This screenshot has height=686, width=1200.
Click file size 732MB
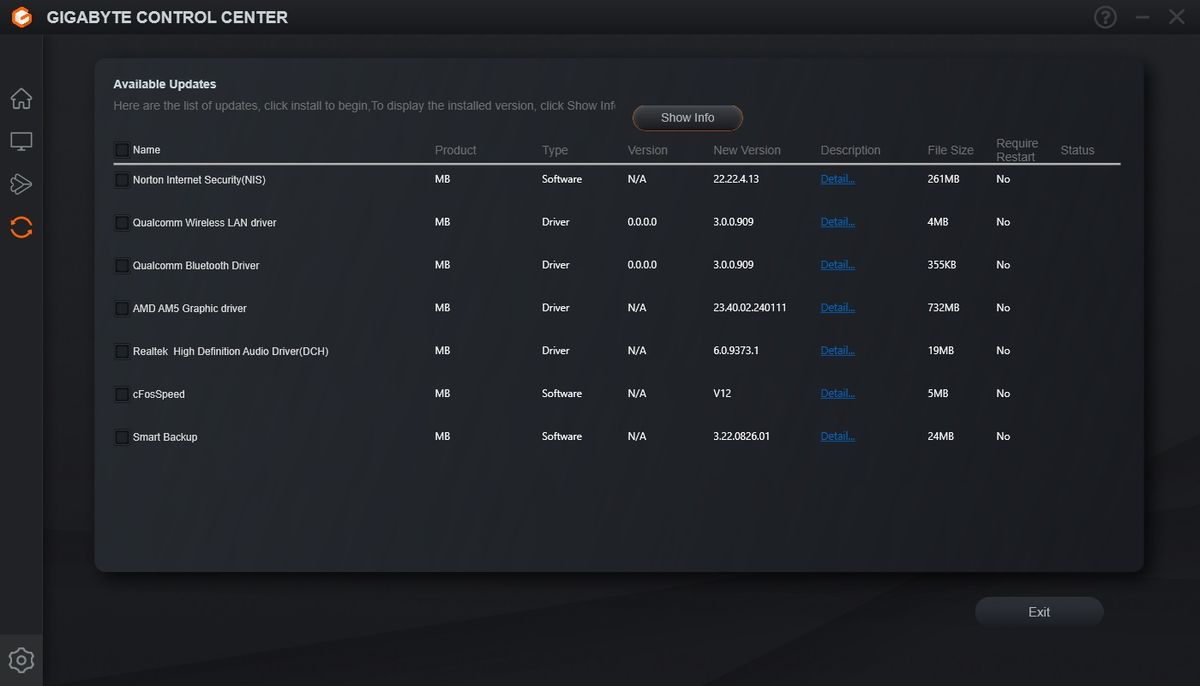[944, 308]
